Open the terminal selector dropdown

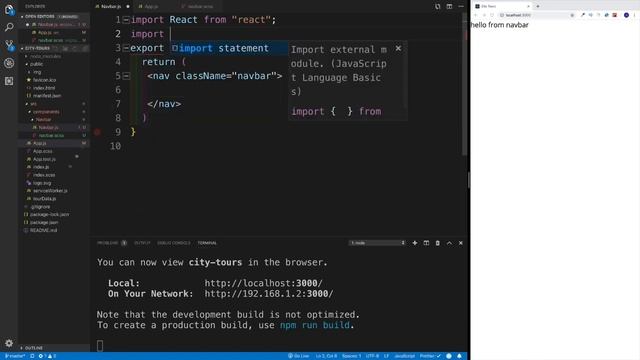[x=377, y=243]
